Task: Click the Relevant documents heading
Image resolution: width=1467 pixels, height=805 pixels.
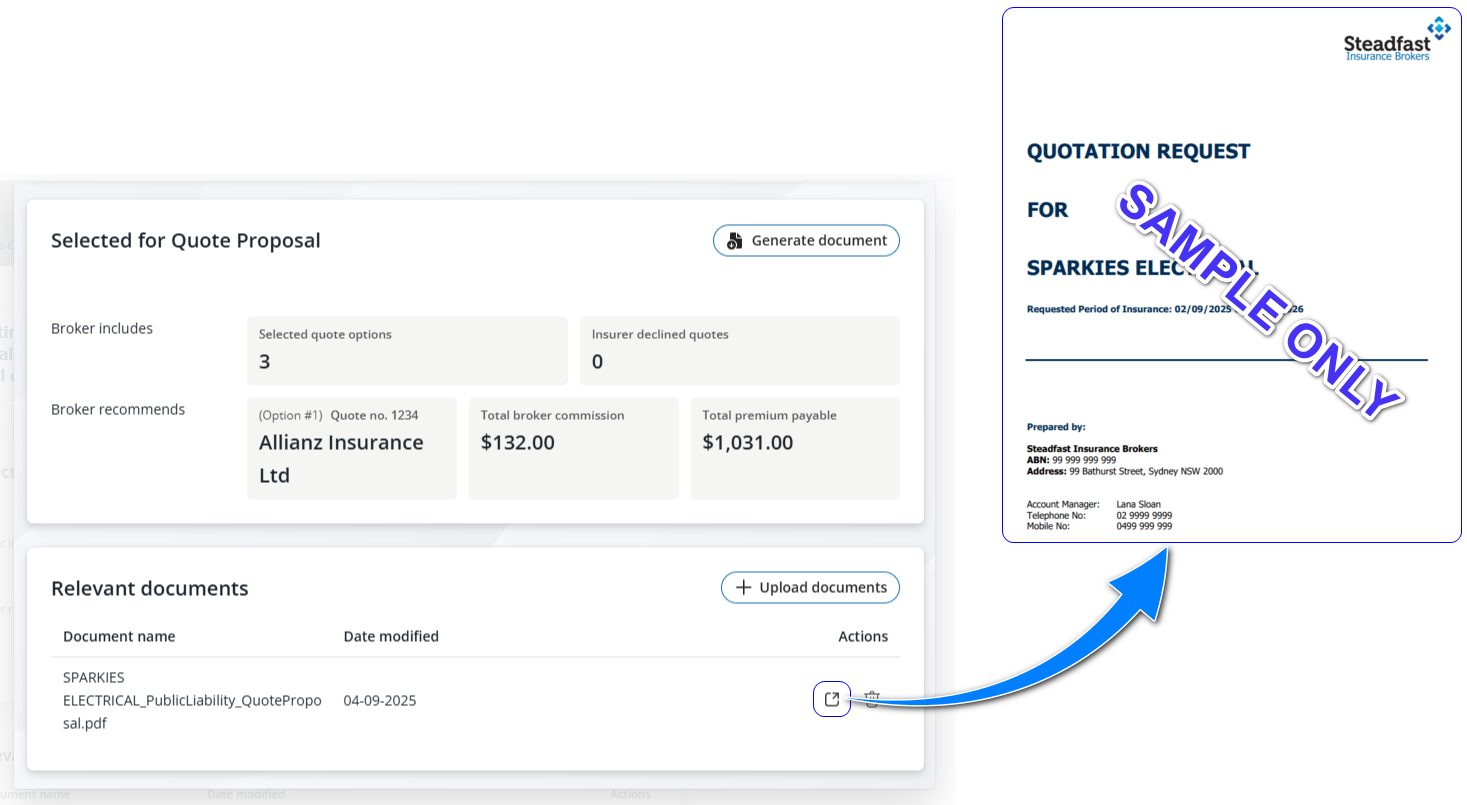Action: 150,588
